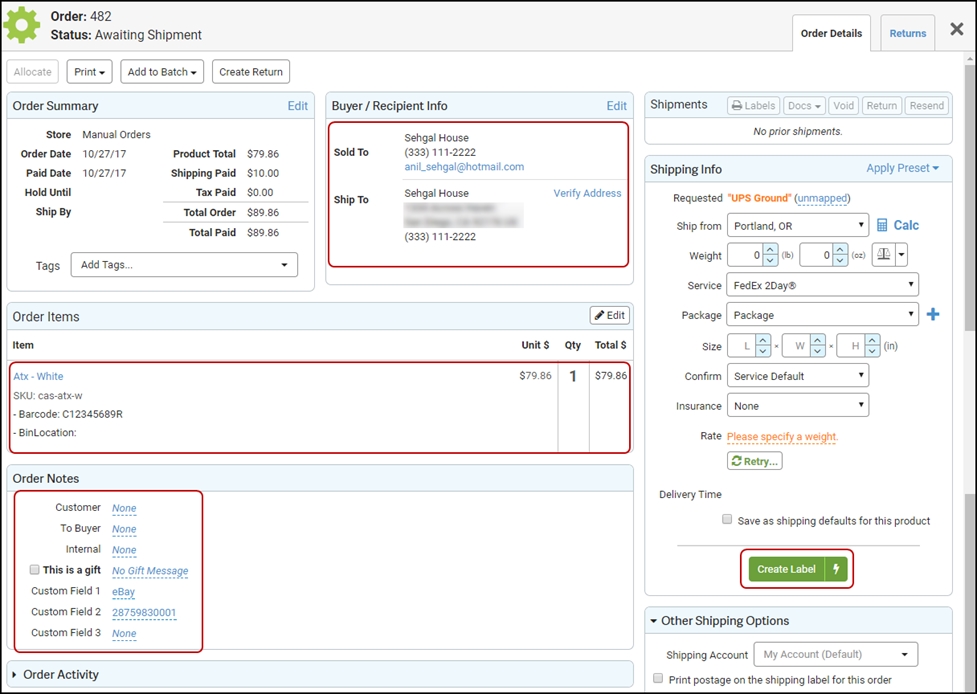Screen dimensions: 977x694
Task: Open the Add Tags dropdown
Action: [184, 265]
